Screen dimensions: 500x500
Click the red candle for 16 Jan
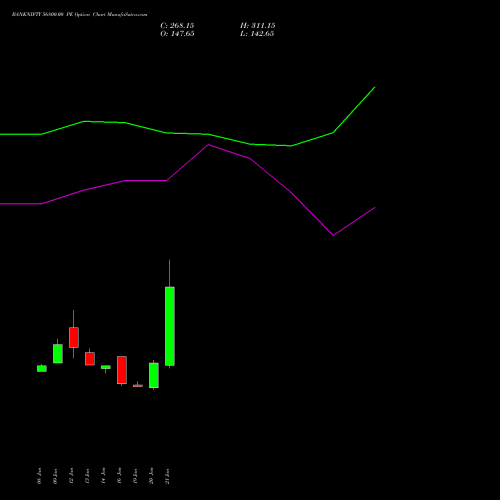[122, 370]
